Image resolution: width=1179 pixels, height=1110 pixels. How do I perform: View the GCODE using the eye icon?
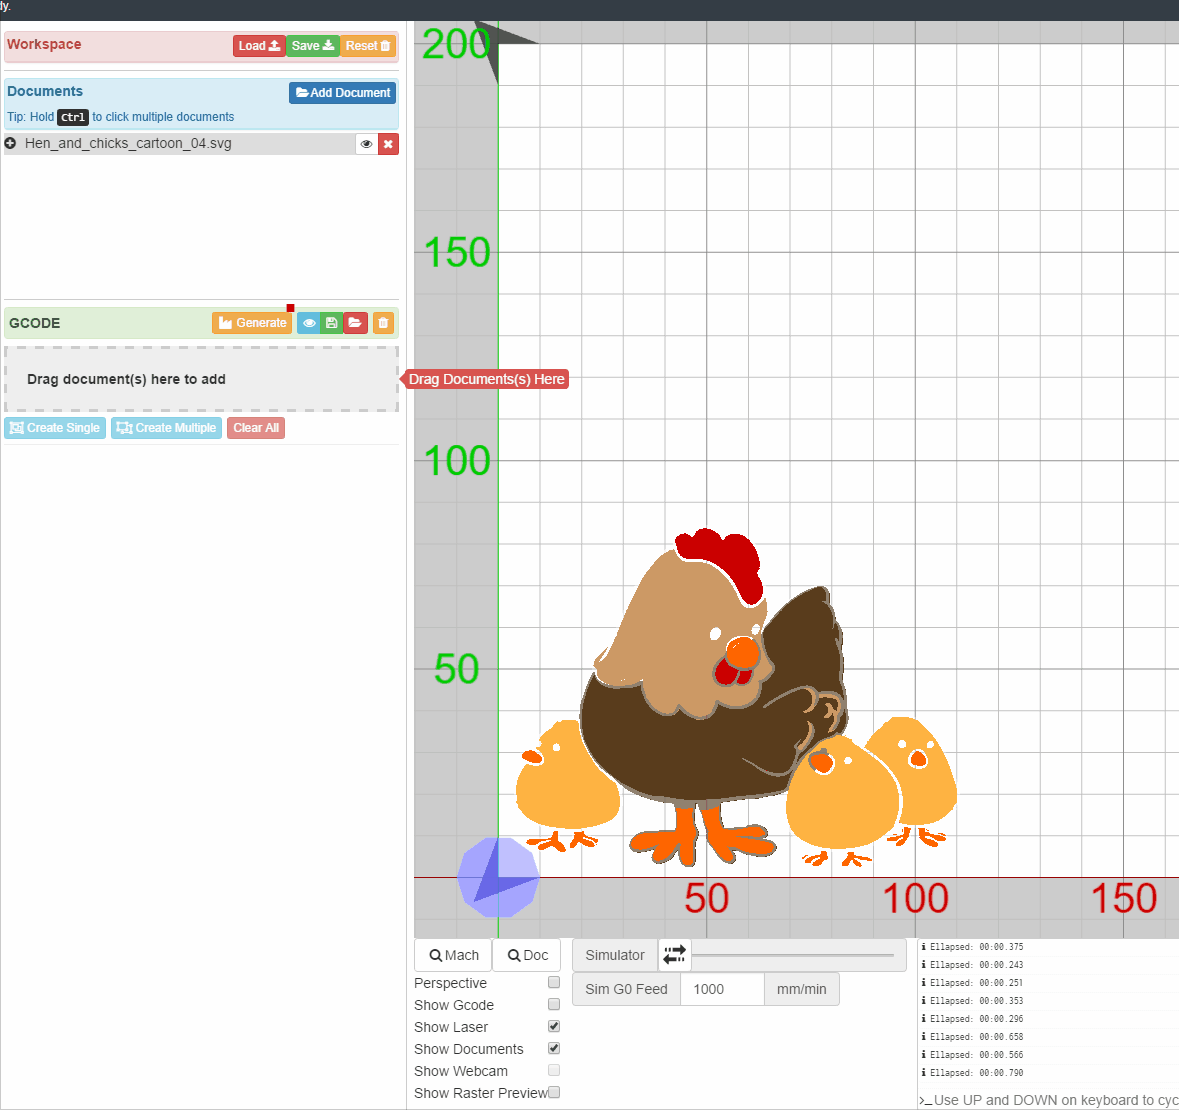[x=309, y=323]
